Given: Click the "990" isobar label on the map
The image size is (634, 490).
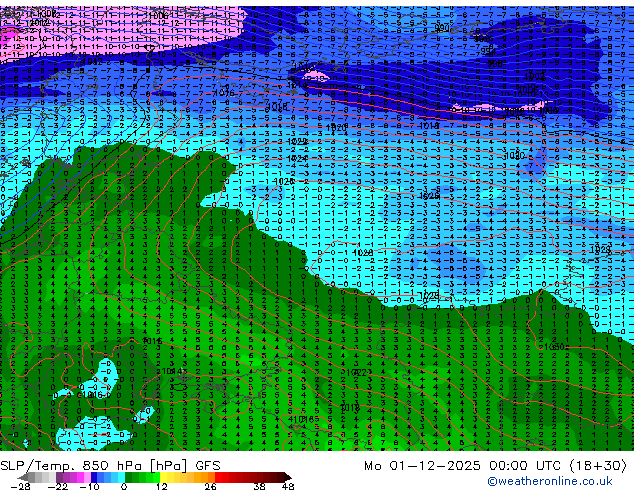Looking at the screenshot, I should point(442,28).
